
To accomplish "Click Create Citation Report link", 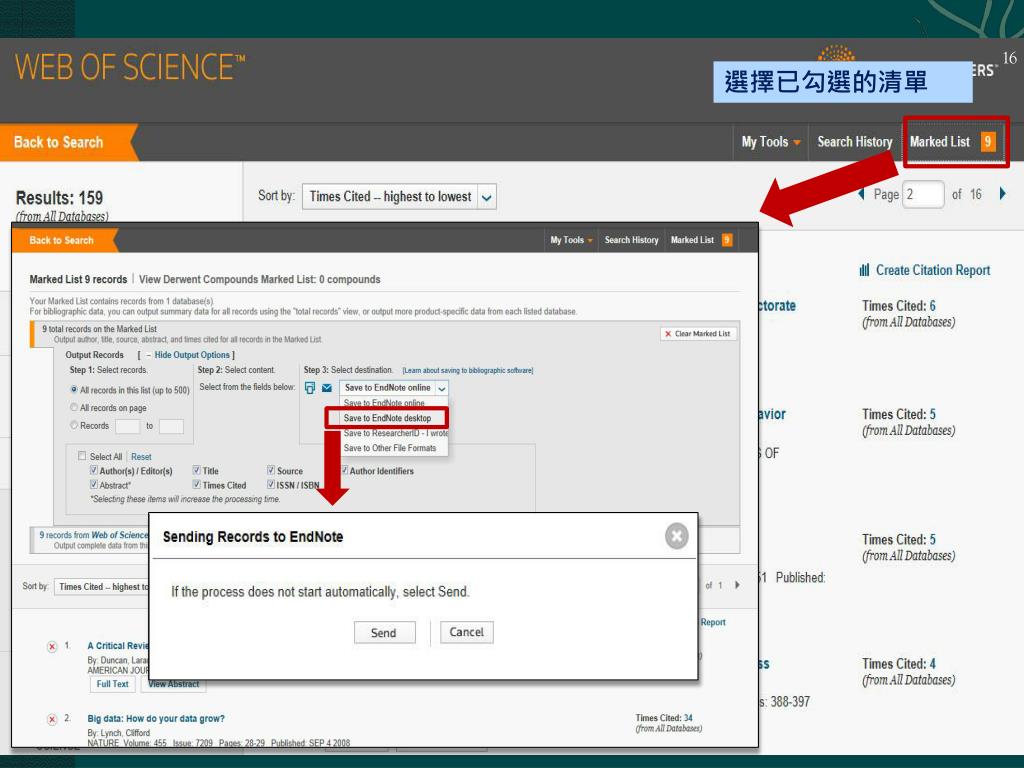I will point(925,270).
